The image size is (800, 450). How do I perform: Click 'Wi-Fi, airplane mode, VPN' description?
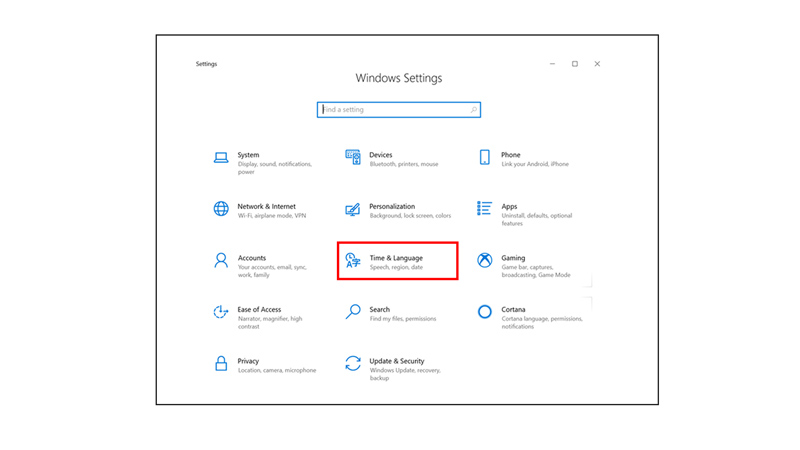272,216
